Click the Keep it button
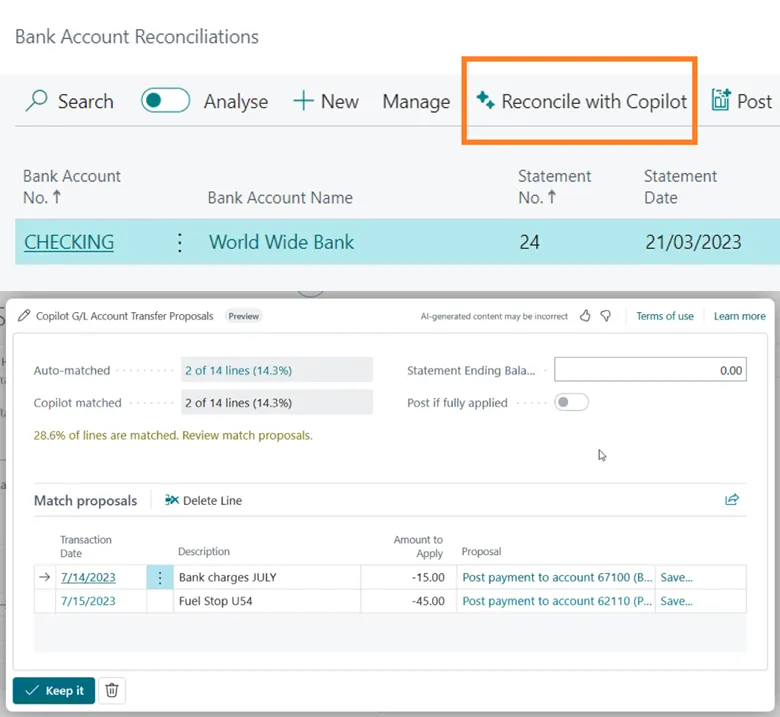The height and width of the screenshot is (717, 780). pos(54,691)
